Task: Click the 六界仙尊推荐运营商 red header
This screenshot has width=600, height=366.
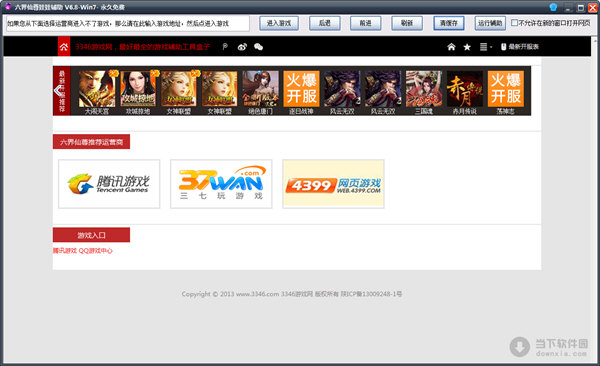Action: pyautogui.click(x=91, y=142)
